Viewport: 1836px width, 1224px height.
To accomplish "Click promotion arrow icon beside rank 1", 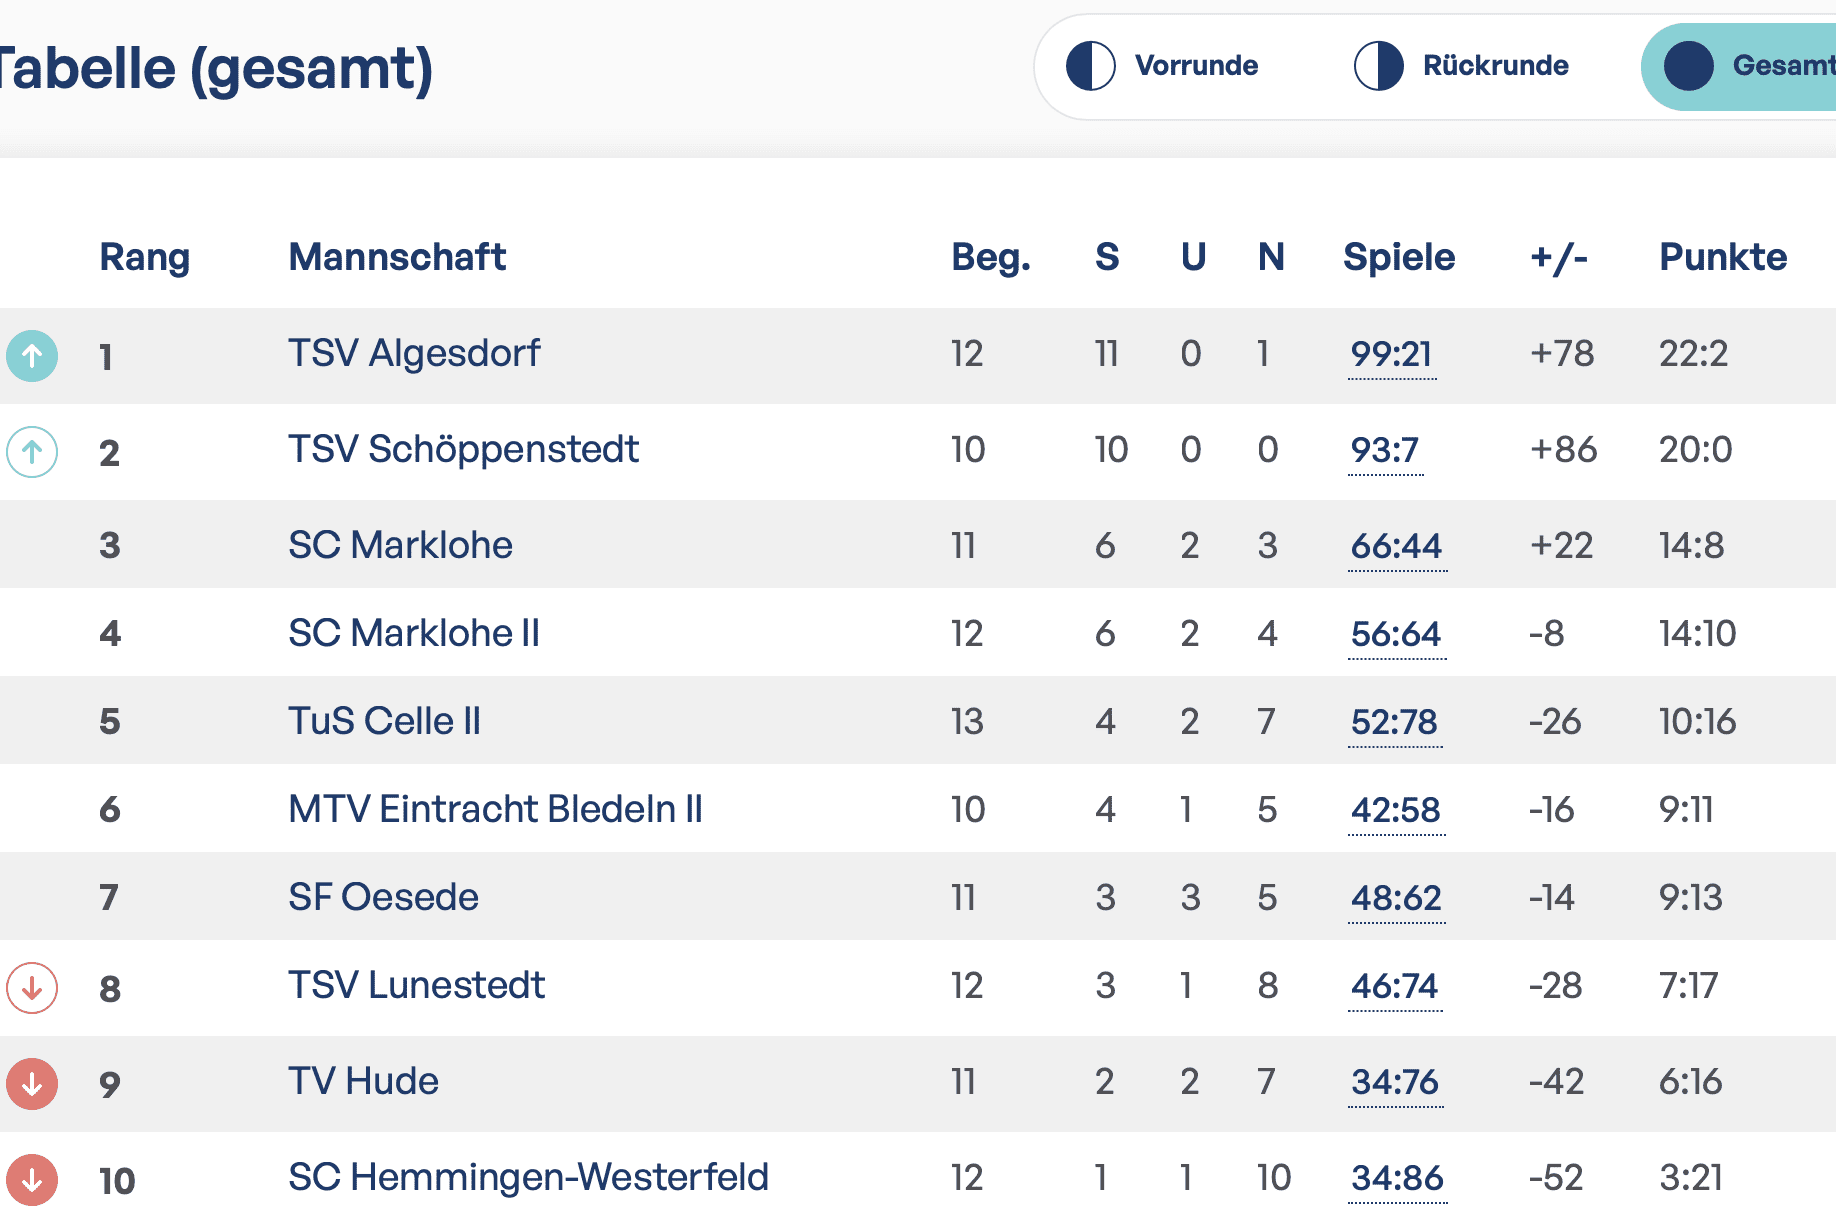I will (32, 356).
